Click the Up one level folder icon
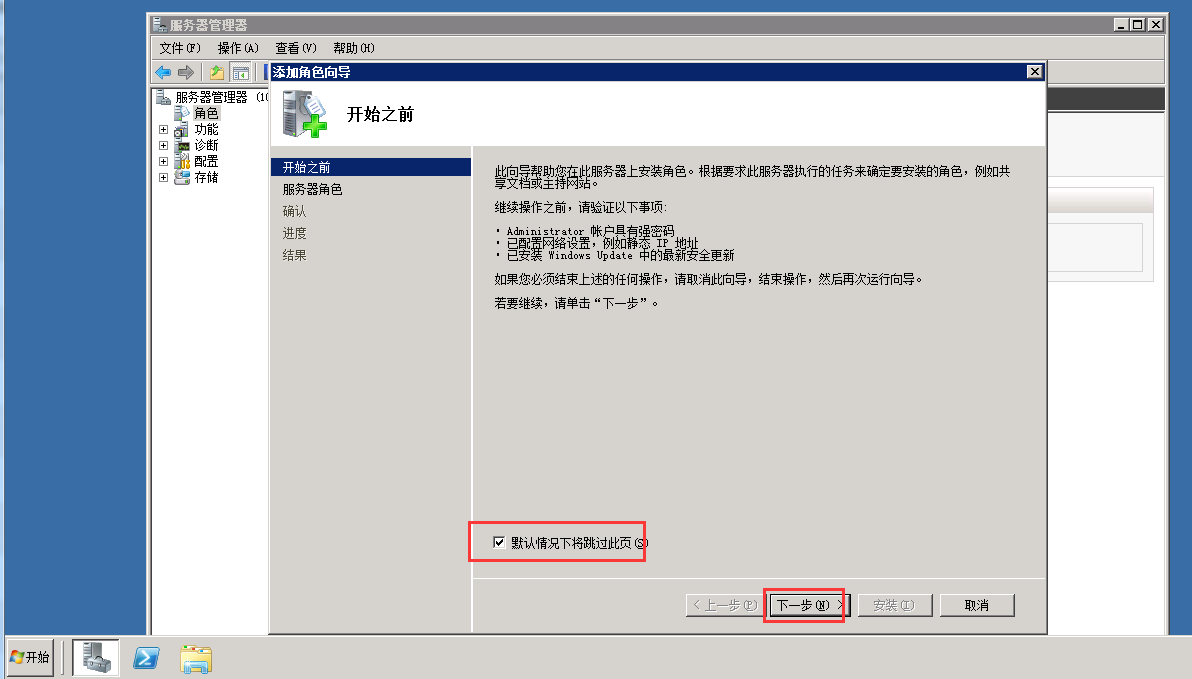The width and height of the screenshot is (1192, 679). (217, 72)
